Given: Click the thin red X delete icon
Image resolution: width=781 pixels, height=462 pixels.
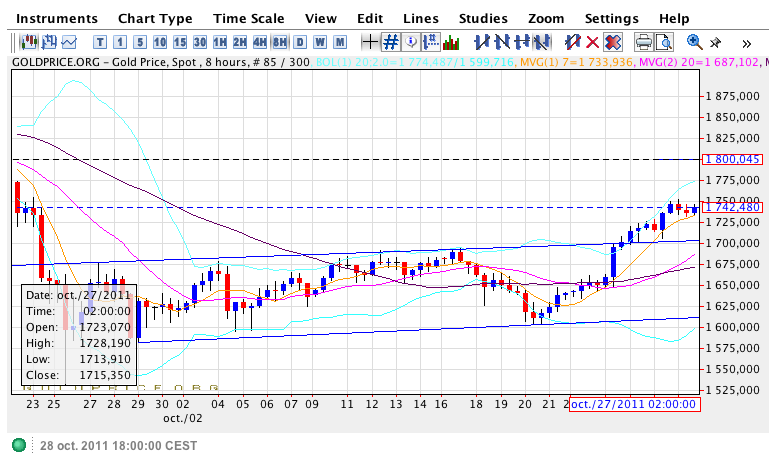Looking at the screenshot, I should click(592, 42).
